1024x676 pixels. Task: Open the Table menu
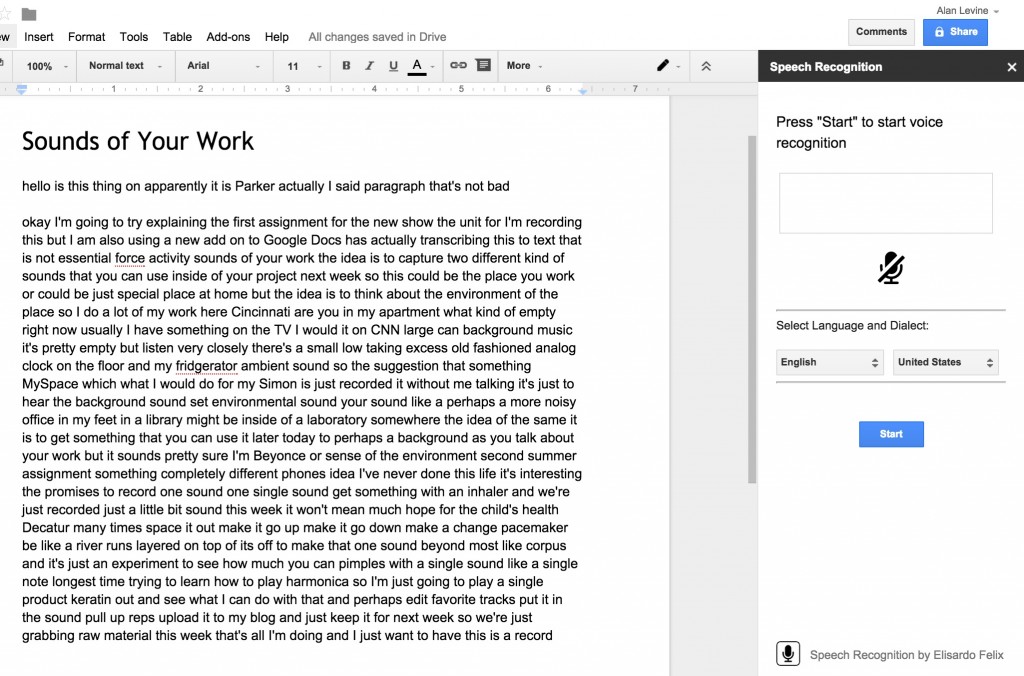point(177,37)
